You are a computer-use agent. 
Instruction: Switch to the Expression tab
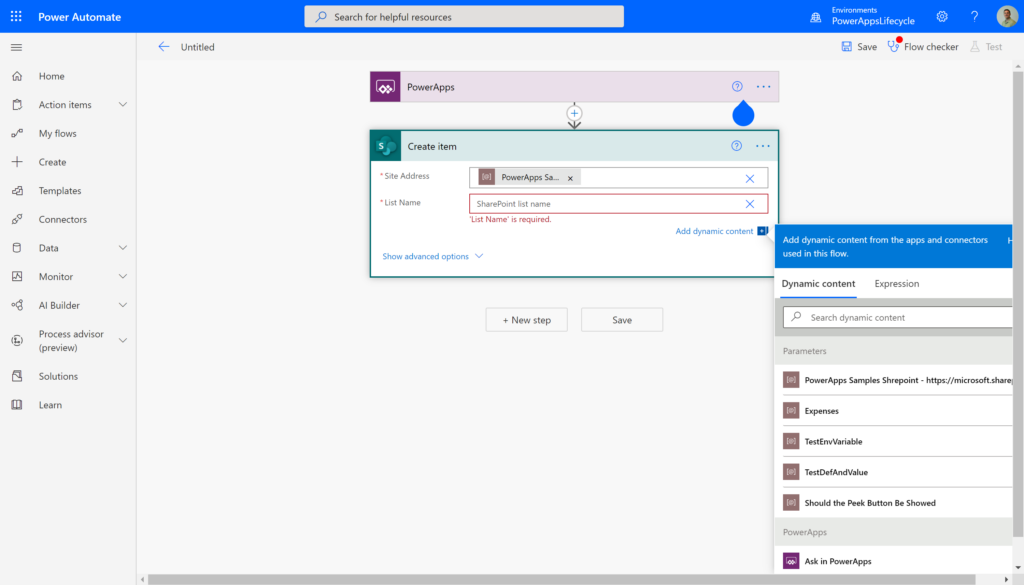point(896,284)
